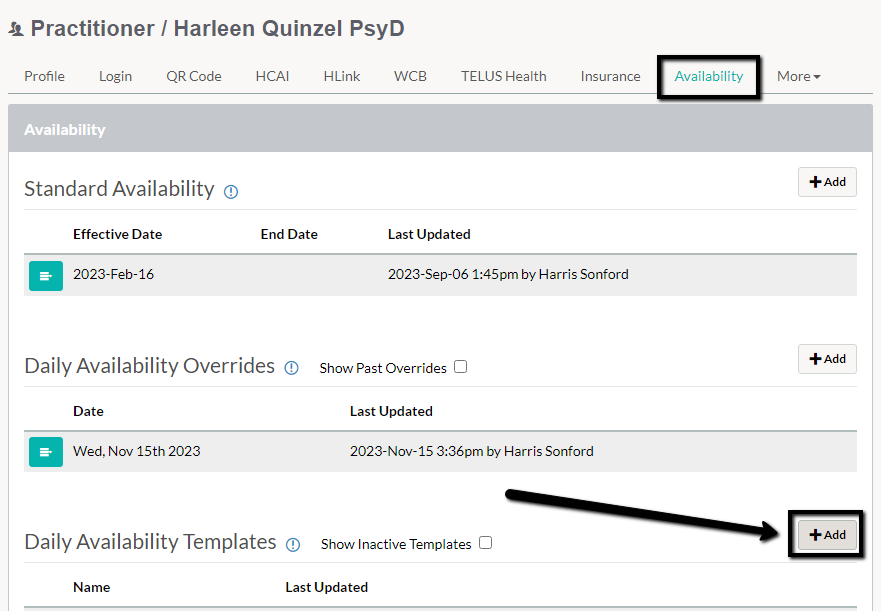The image size is (881, 611).
Task: Click '2023-Sep-06 1:45pm by Harris Sonford' text
Action: [508, 274]
